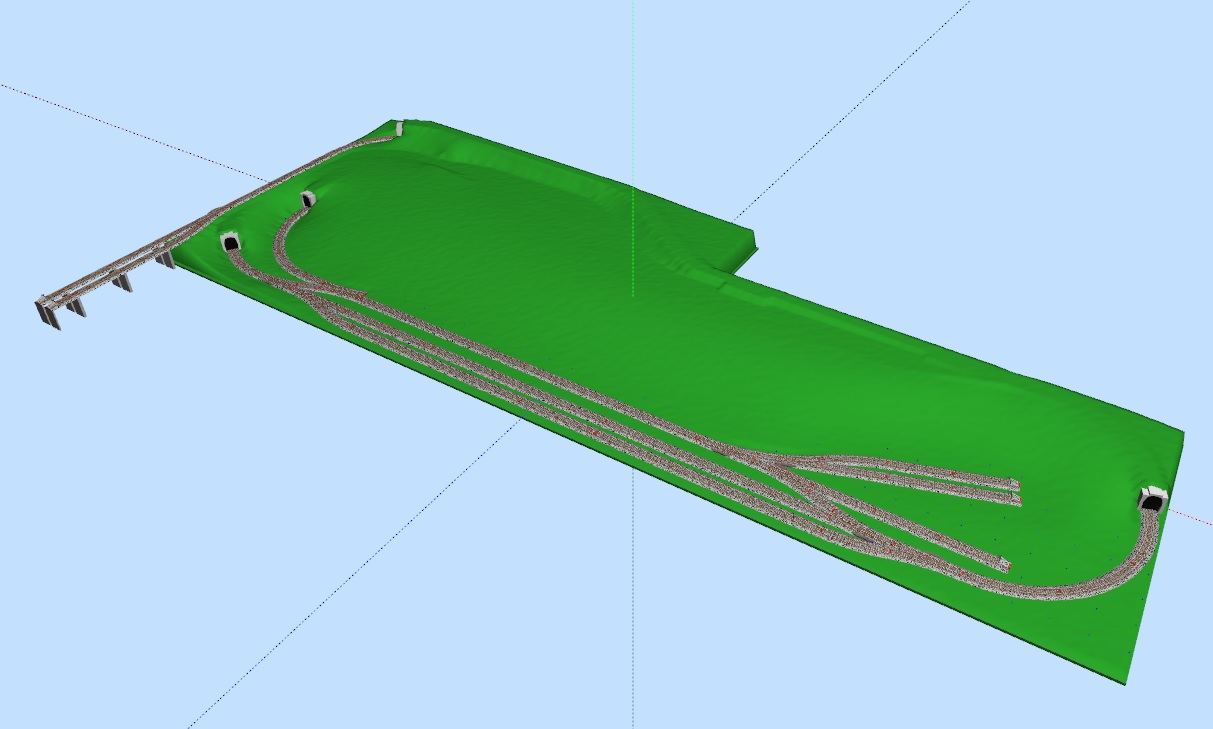Screen dimensions: 1213x729
Task: Click the leftmost tunnel portal near the bridge
Action: (x=231, y=242)
